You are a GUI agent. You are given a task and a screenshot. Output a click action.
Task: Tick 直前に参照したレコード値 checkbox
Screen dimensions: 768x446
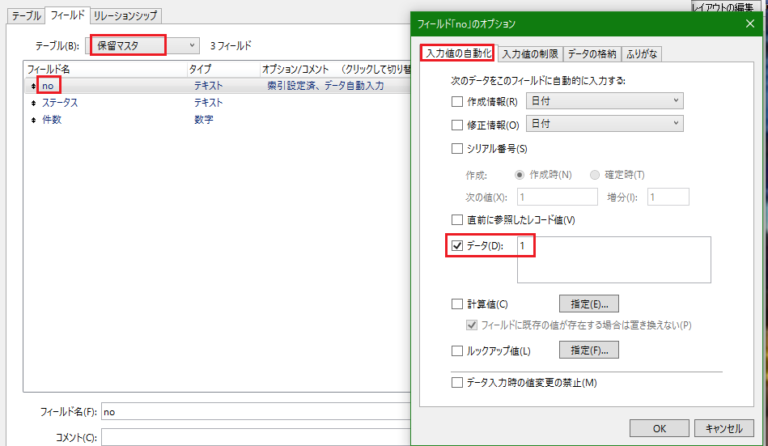tap(457, 220)
